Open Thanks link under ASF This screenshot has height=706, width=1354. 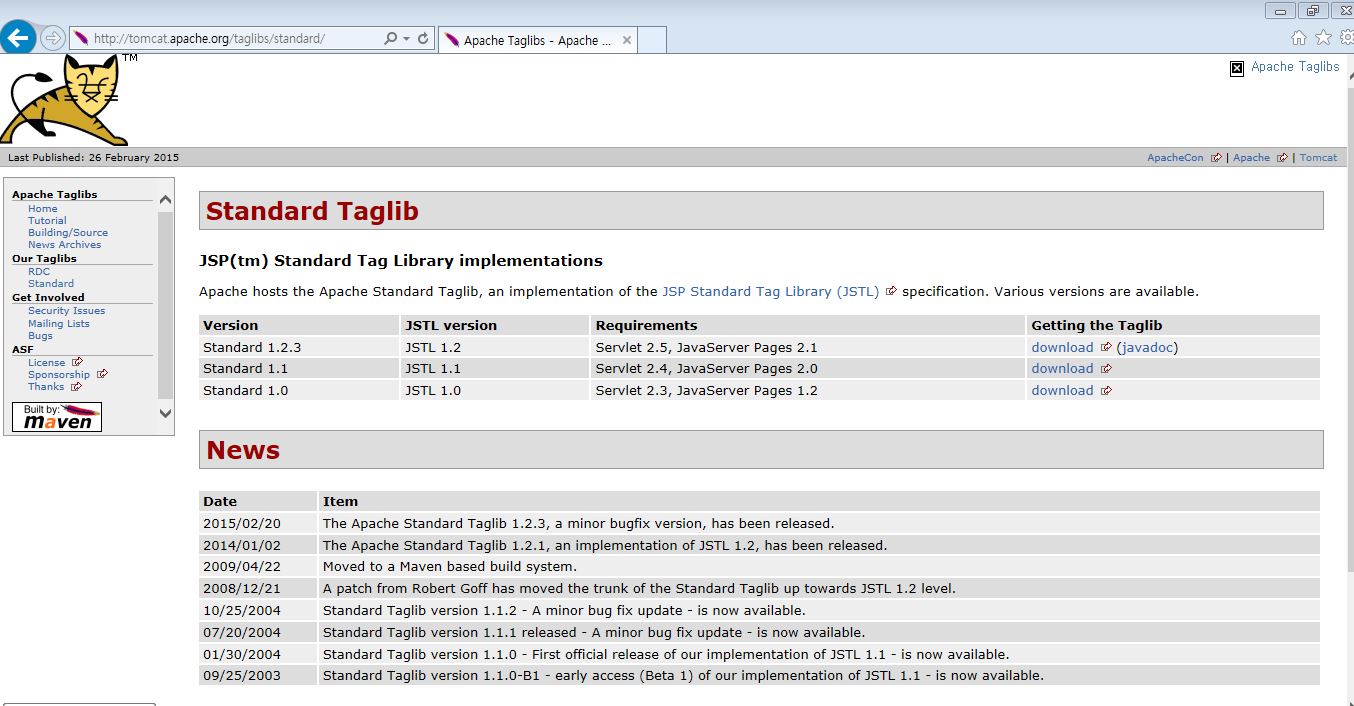tap(46, 387)
